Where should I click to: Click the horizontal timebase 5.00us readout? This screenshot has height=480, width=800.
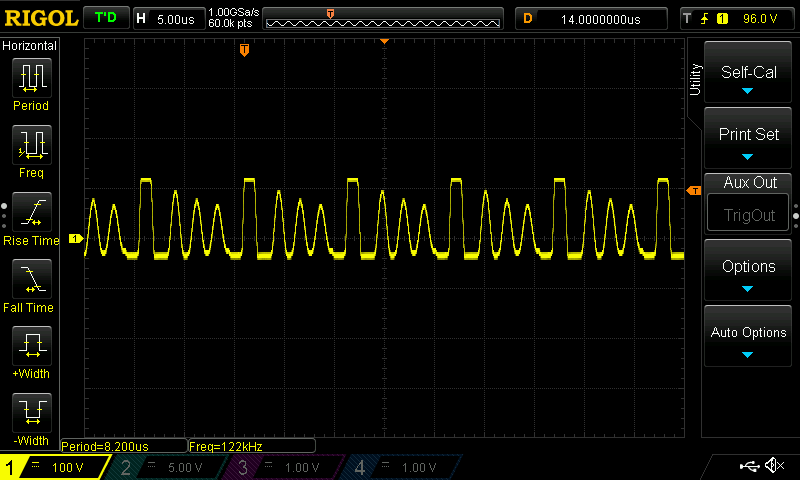click(176, 20)
